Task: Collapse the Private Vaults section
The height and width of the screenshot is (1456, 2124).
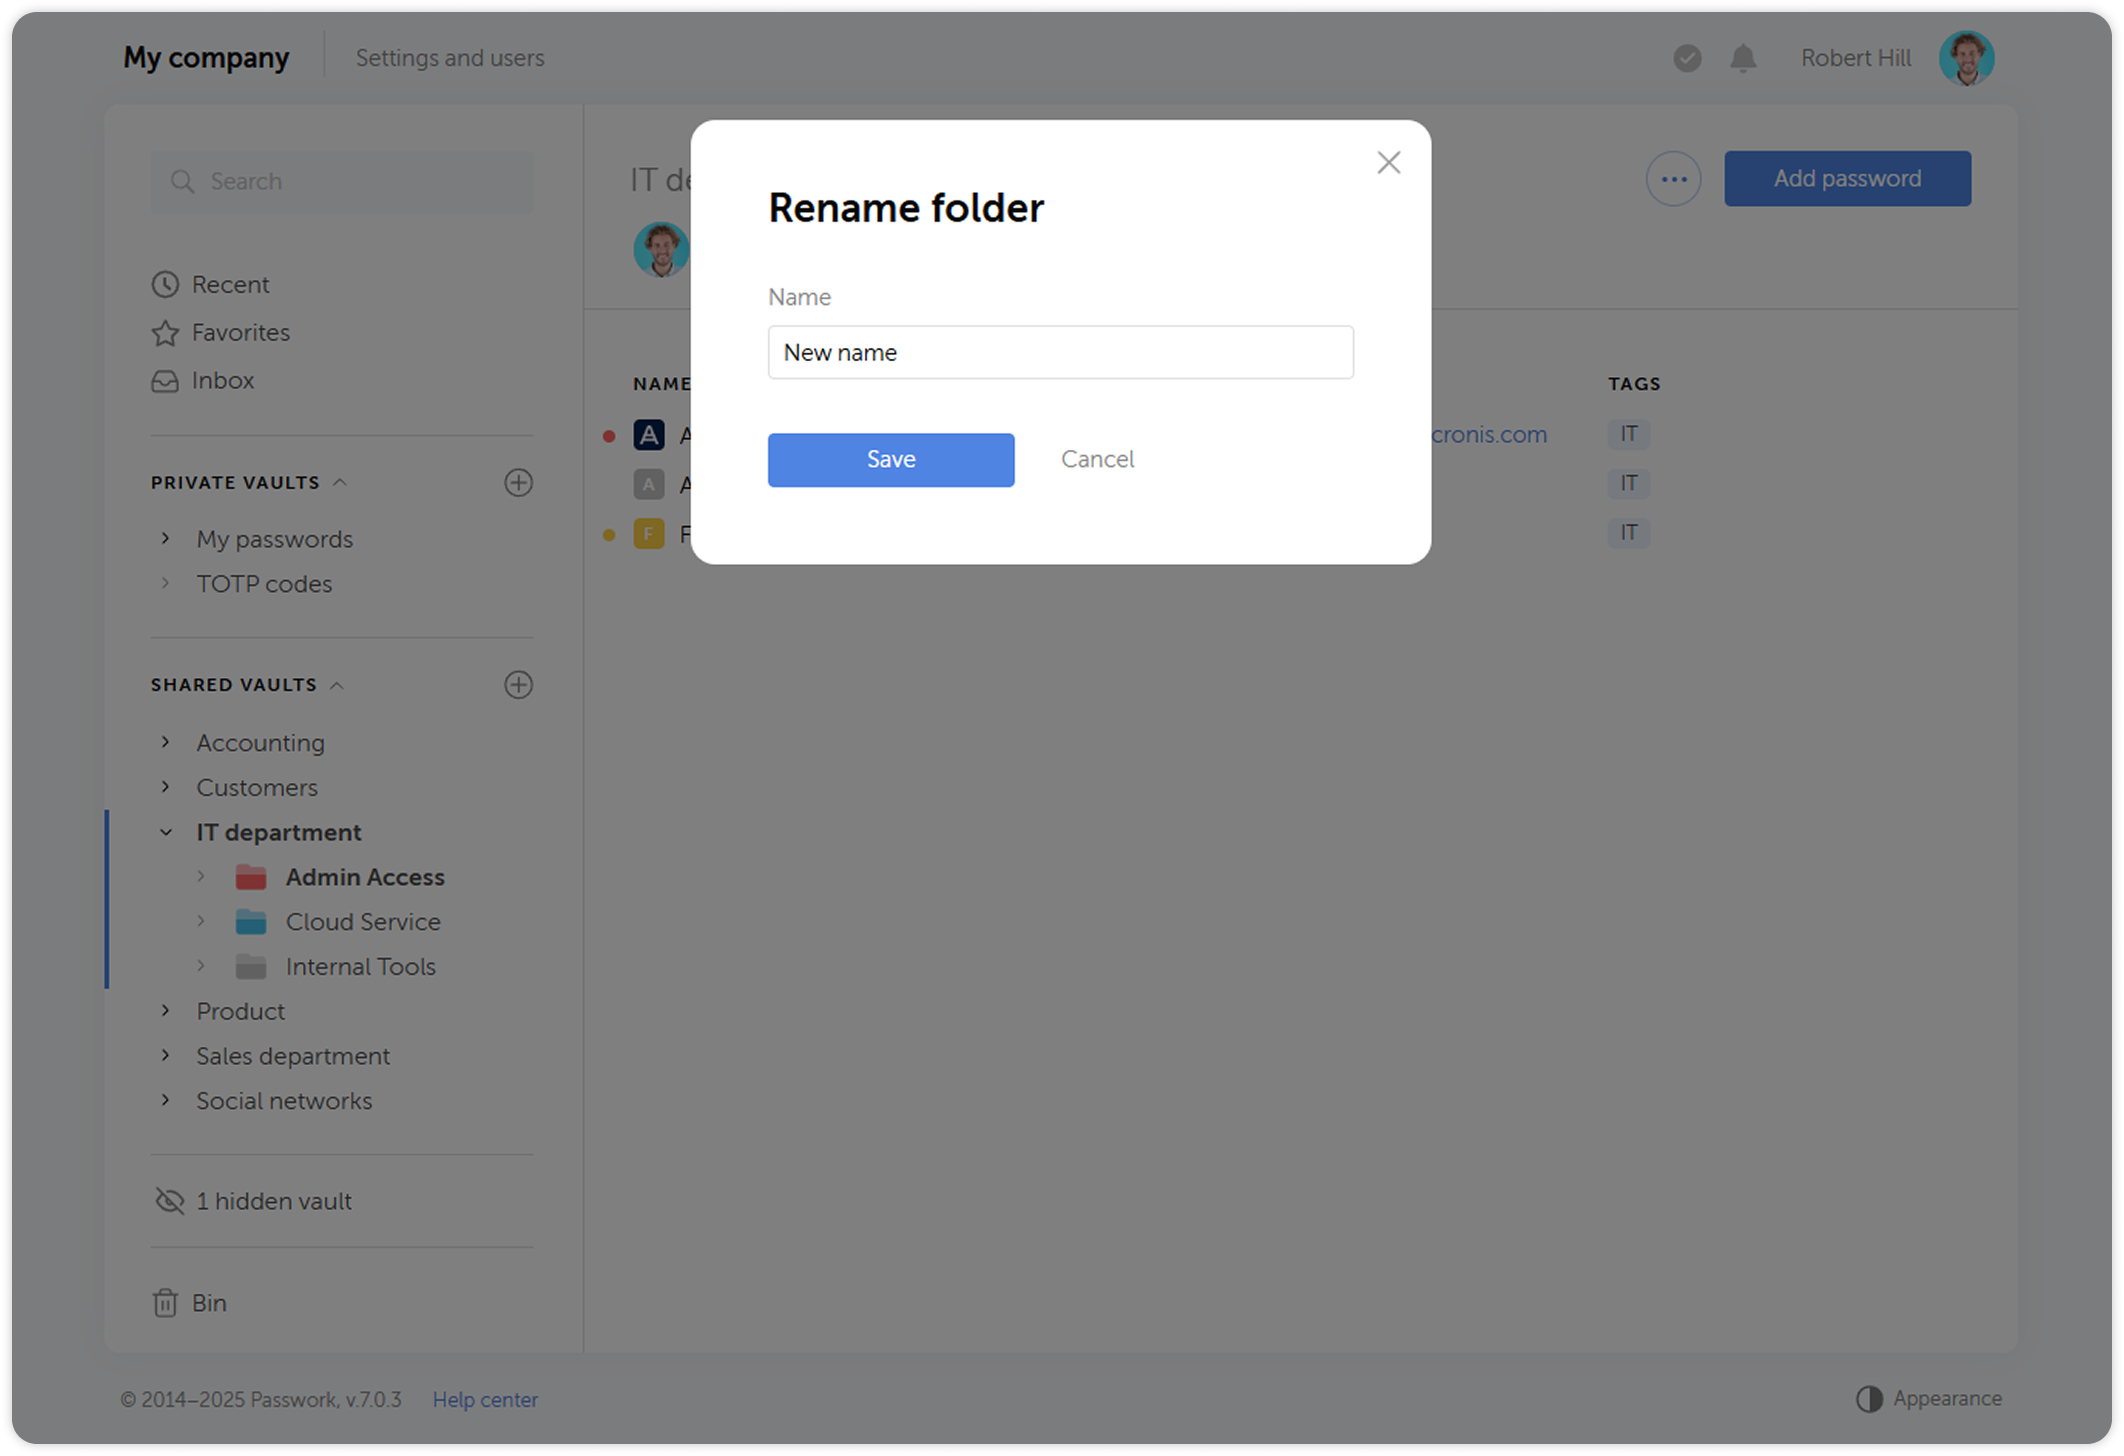Action: point(339,482)
